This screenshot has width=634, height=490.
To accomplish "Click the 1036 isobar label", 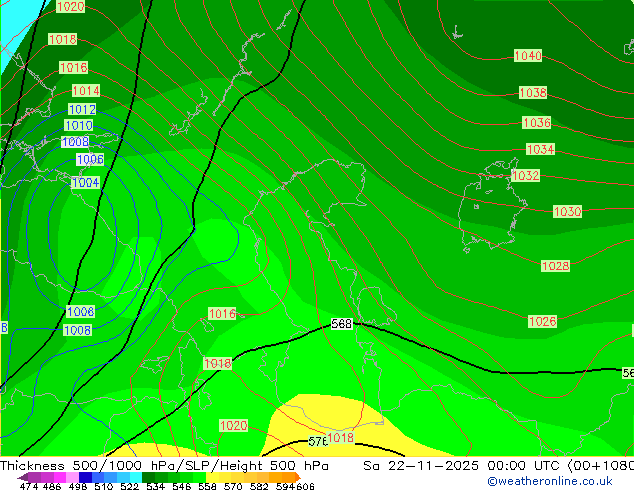I will click(537, 122).
